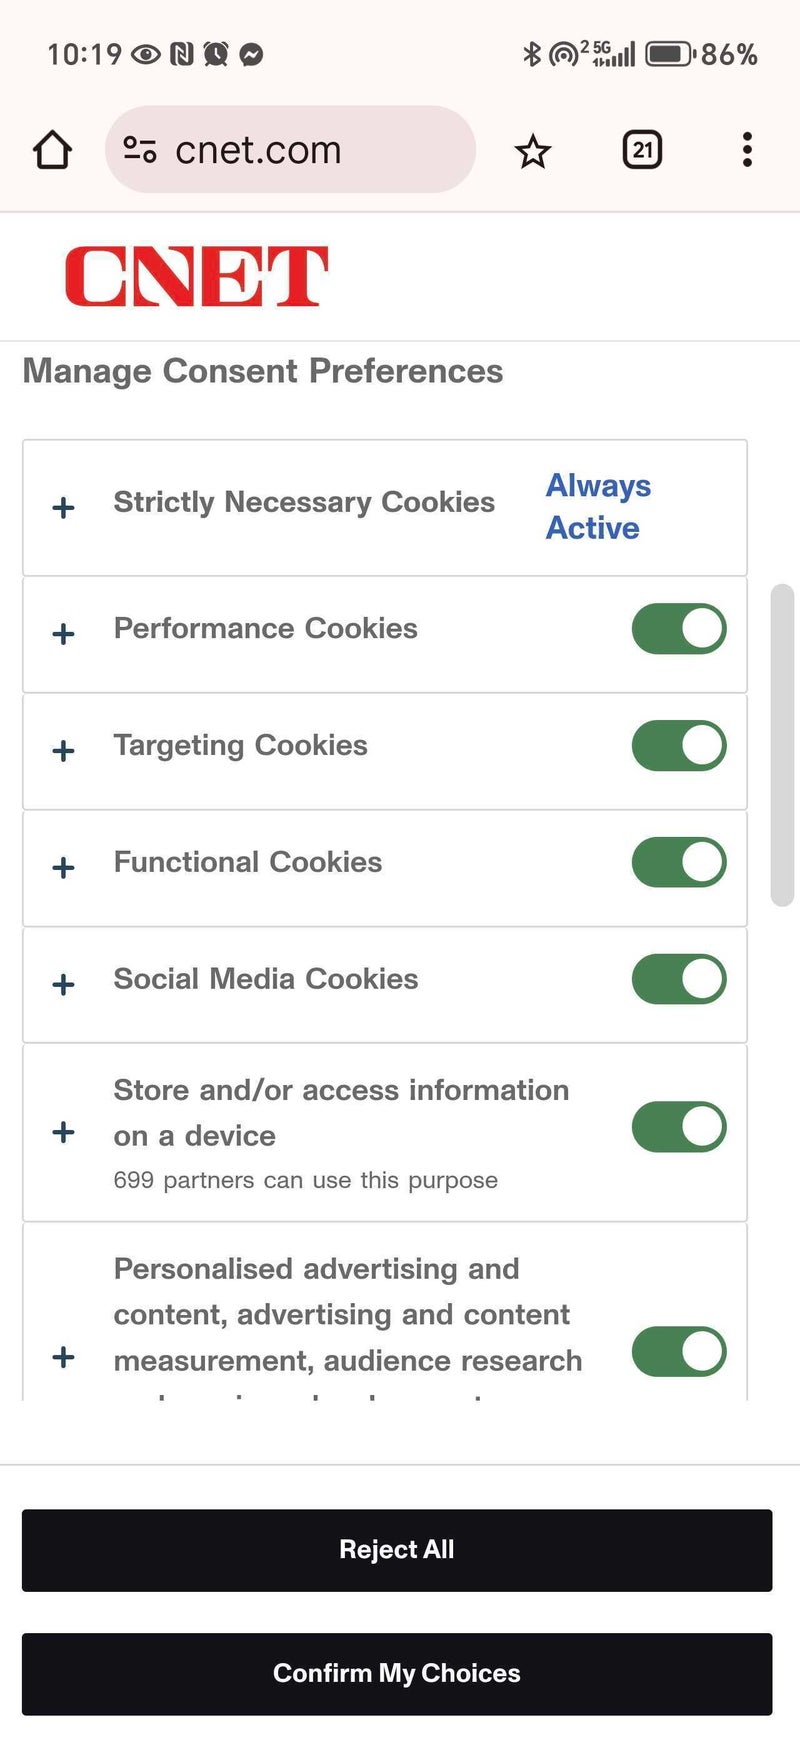This screenshot has height=1750, width=800.
Task: Open the tab switcher showing 21 tabs
Action: (642, 150)
